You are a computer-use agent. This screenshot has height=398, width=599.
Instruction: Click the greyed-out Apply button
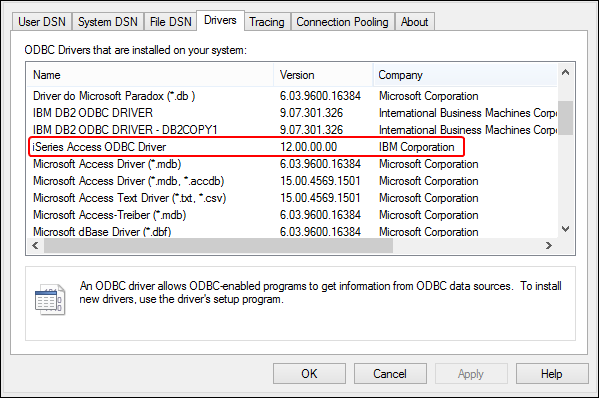point(471,373)
